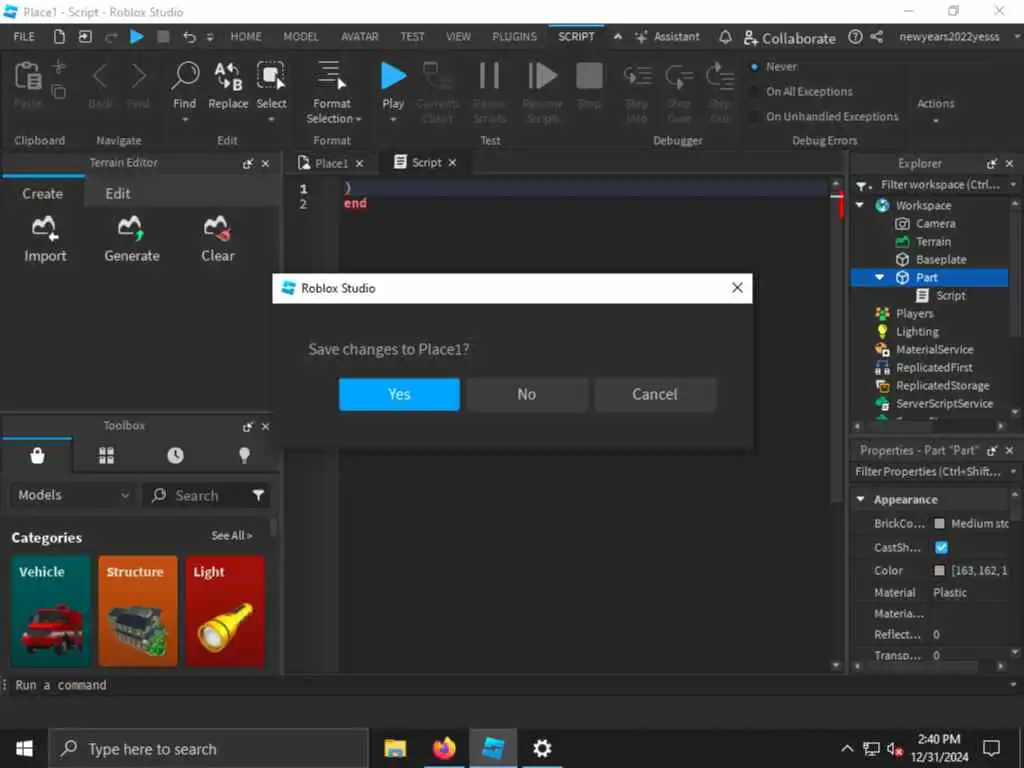Open Toolbox inventory grid tab

pyautogui.click(x=106, y=455)
